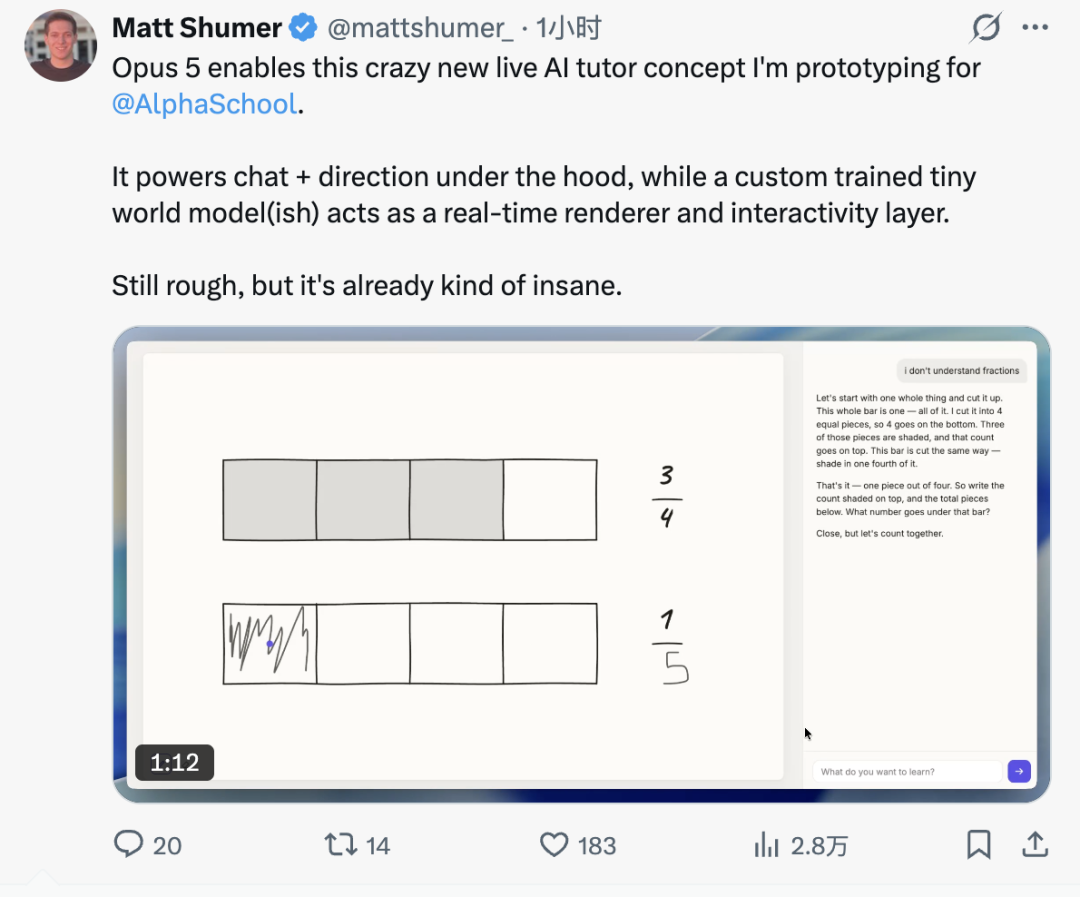Focus the 'What do you want to learn?' field
This screenshot has width=1080, height=897.
(906, 772)
